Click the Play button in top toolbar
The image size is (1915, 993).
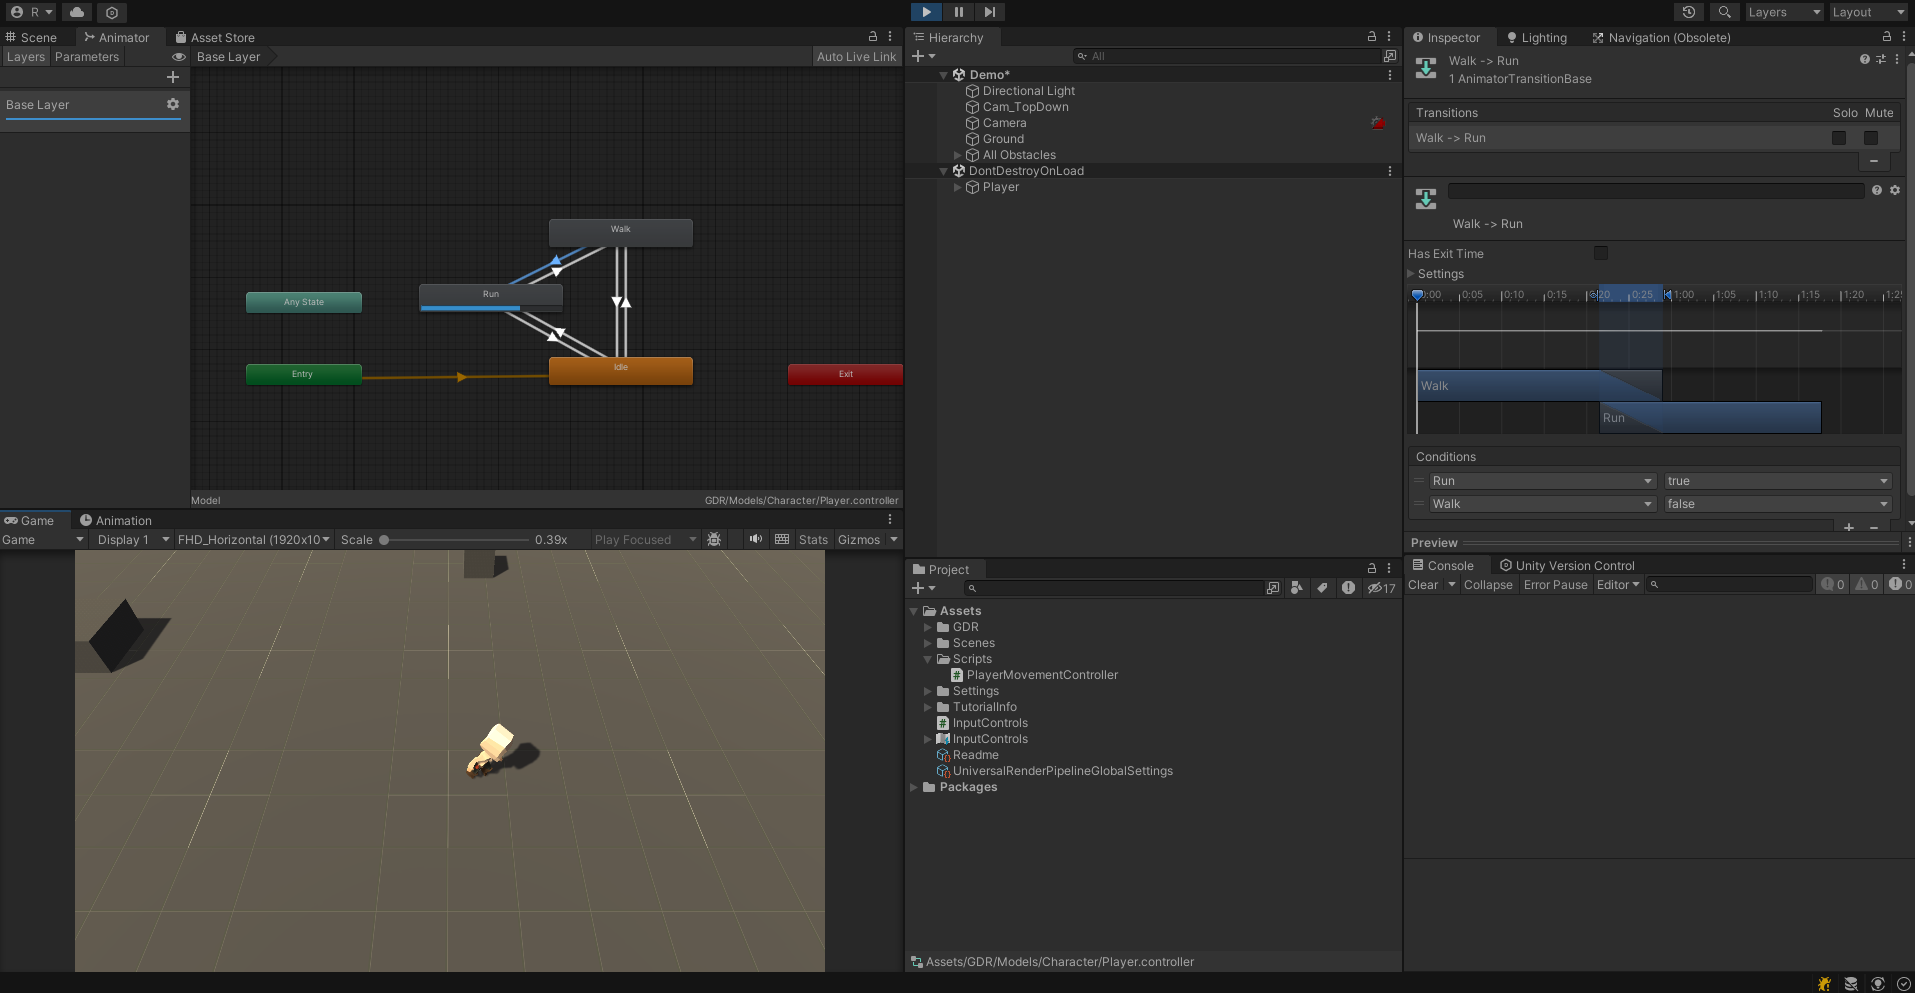tap(926, 12)
